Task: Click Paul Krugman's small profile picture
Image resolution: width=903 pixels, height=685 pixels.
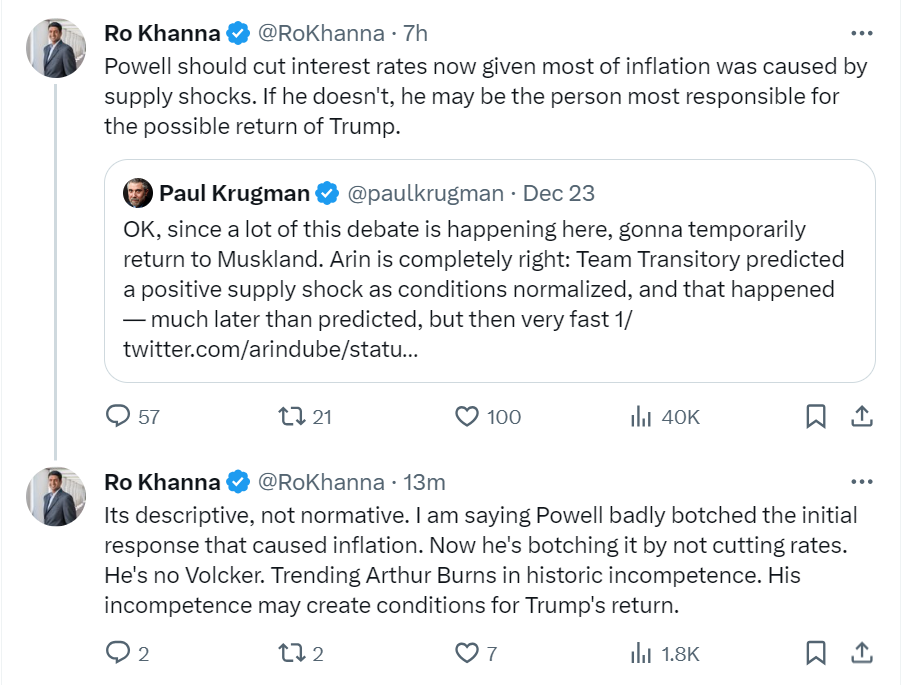Action: click(x=137, y=193)
